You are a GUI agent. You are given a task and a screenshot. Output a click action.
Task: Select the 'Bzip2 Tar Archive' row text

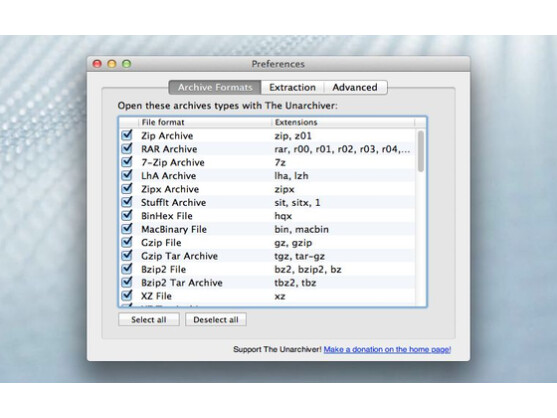tap(182, 283)
